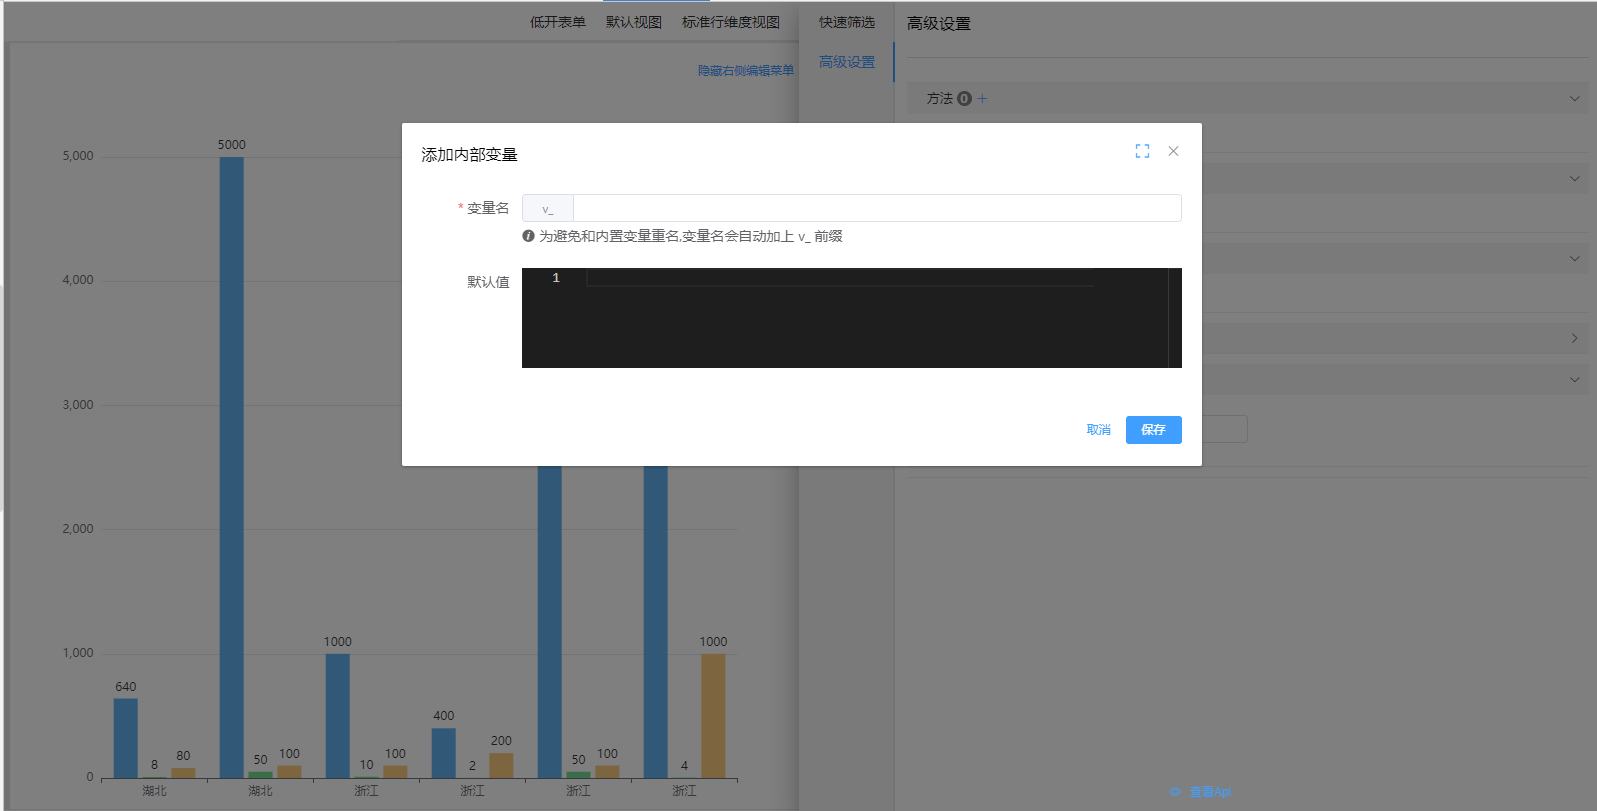The height and width of the screenshot is (811, 1597).
Task: Toggle the last panel chevron above the input
Action: 1574,379
